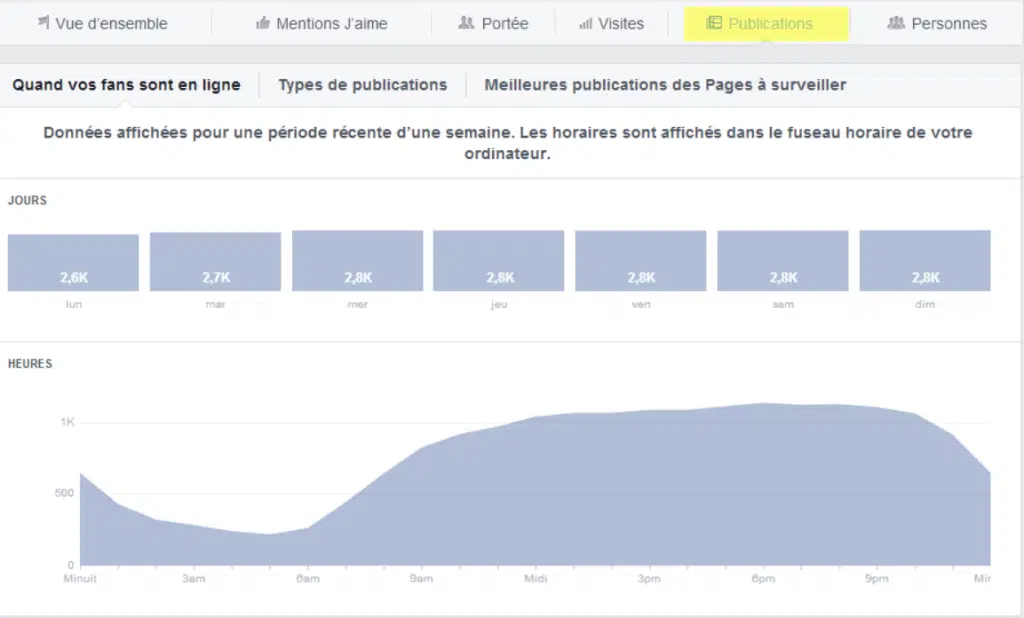Select the mar bar showing 2,7K
The height and width of the screenshot is (618, 1024).
tap(214, 260)
